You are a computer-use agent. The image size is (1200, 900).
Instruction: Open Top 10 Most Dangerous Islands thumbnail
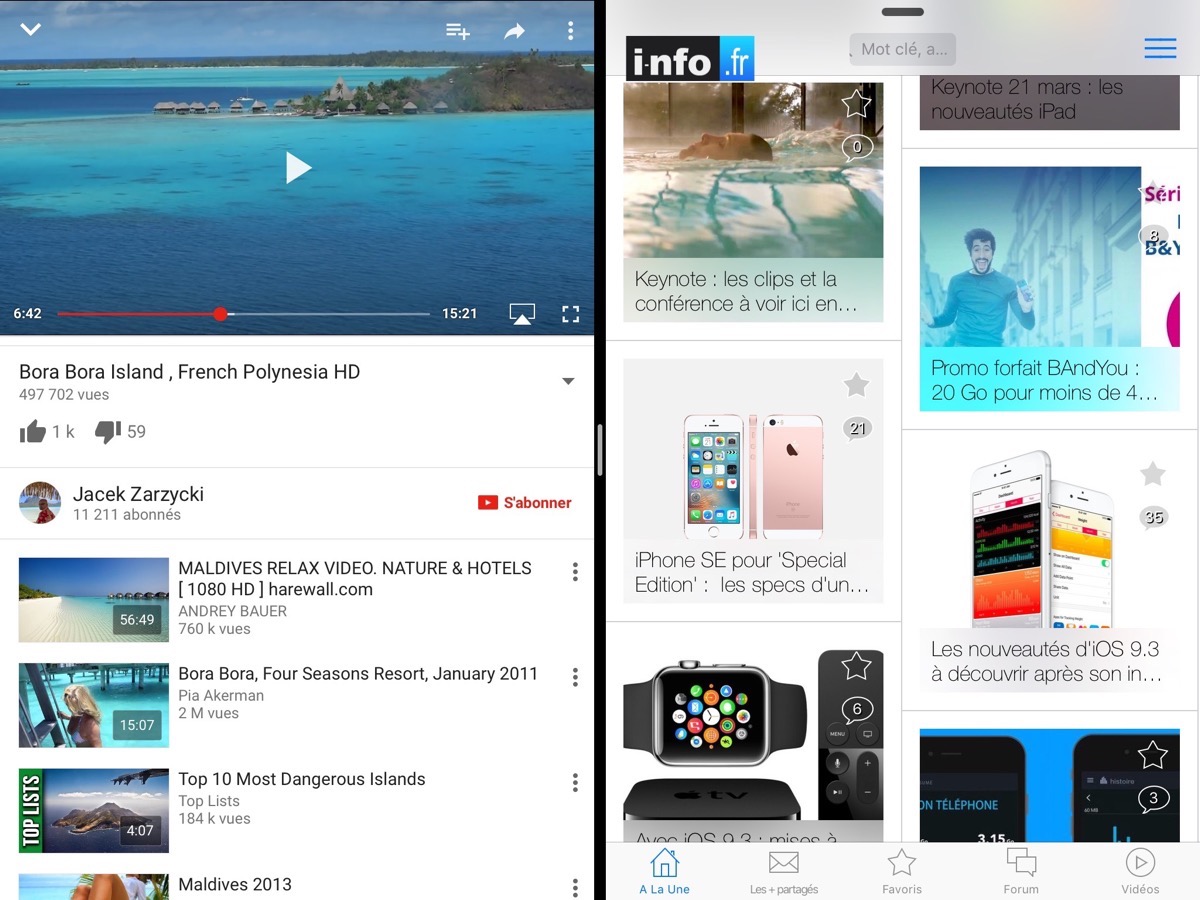coord(94,810)
